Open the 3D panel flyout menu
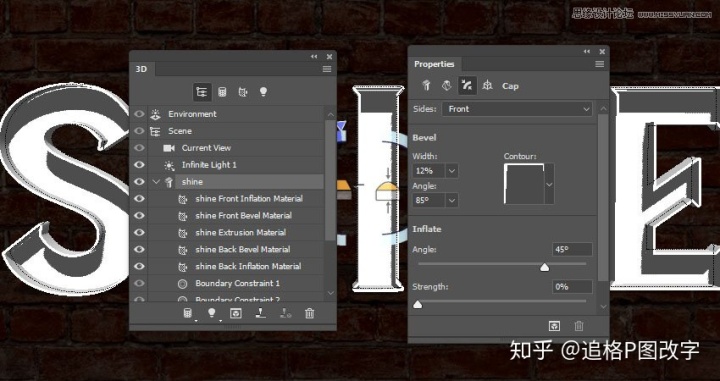Viewport: 720px width, 381px height. coord(327,69)
